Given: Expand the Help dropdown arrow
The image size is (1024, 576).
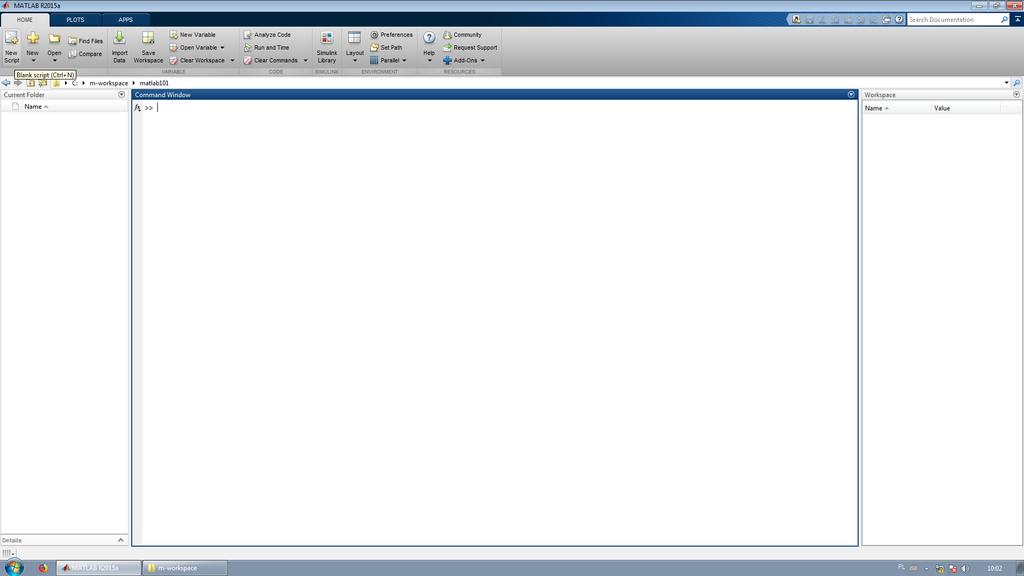Looking at the screenshot, I should point(429,61).
